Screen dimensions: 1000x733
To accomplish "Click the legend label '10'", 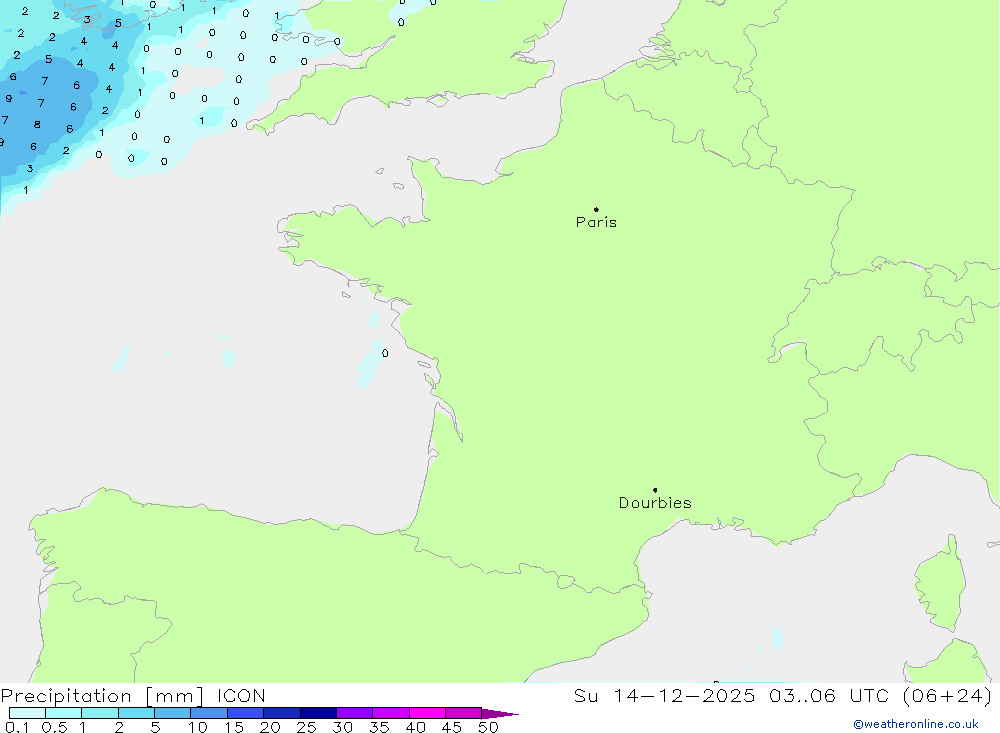I will [198, 727].
